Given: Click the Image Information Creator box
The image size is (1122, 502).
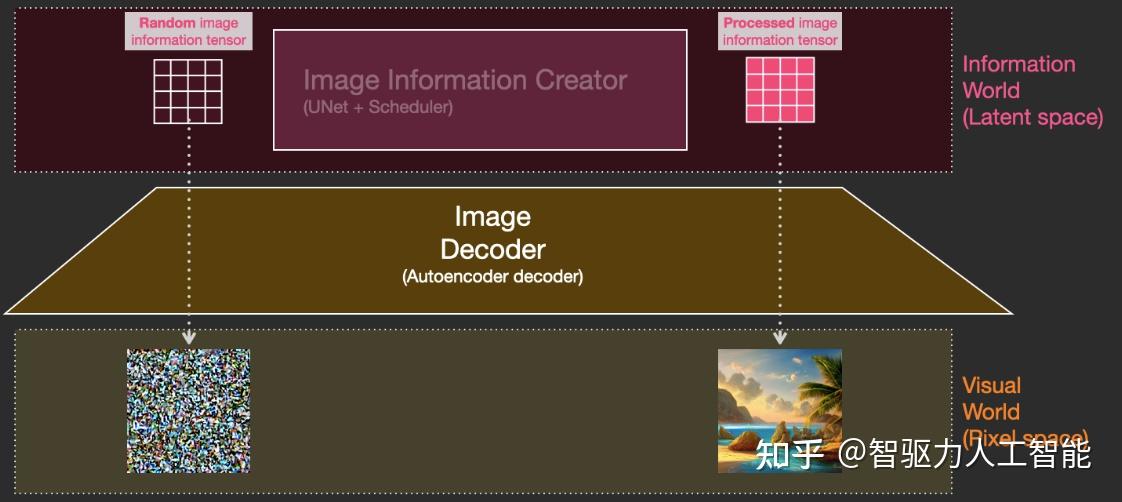Looking at the screenshot, I should click(480, 89).
